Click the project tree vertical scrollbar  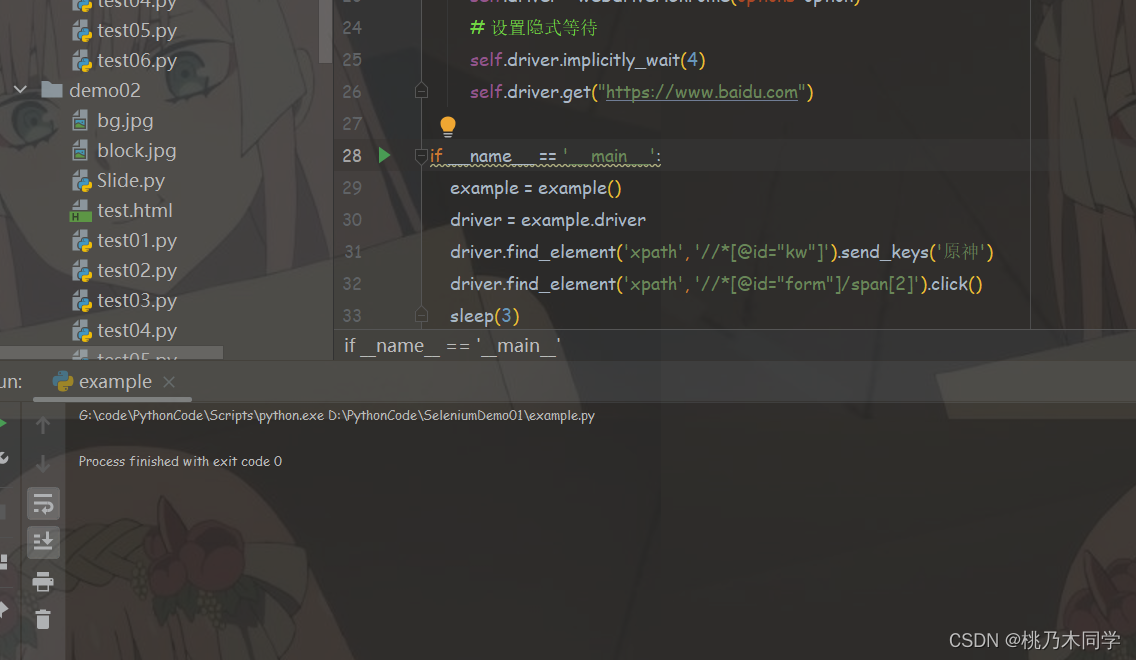pos(325,31)
